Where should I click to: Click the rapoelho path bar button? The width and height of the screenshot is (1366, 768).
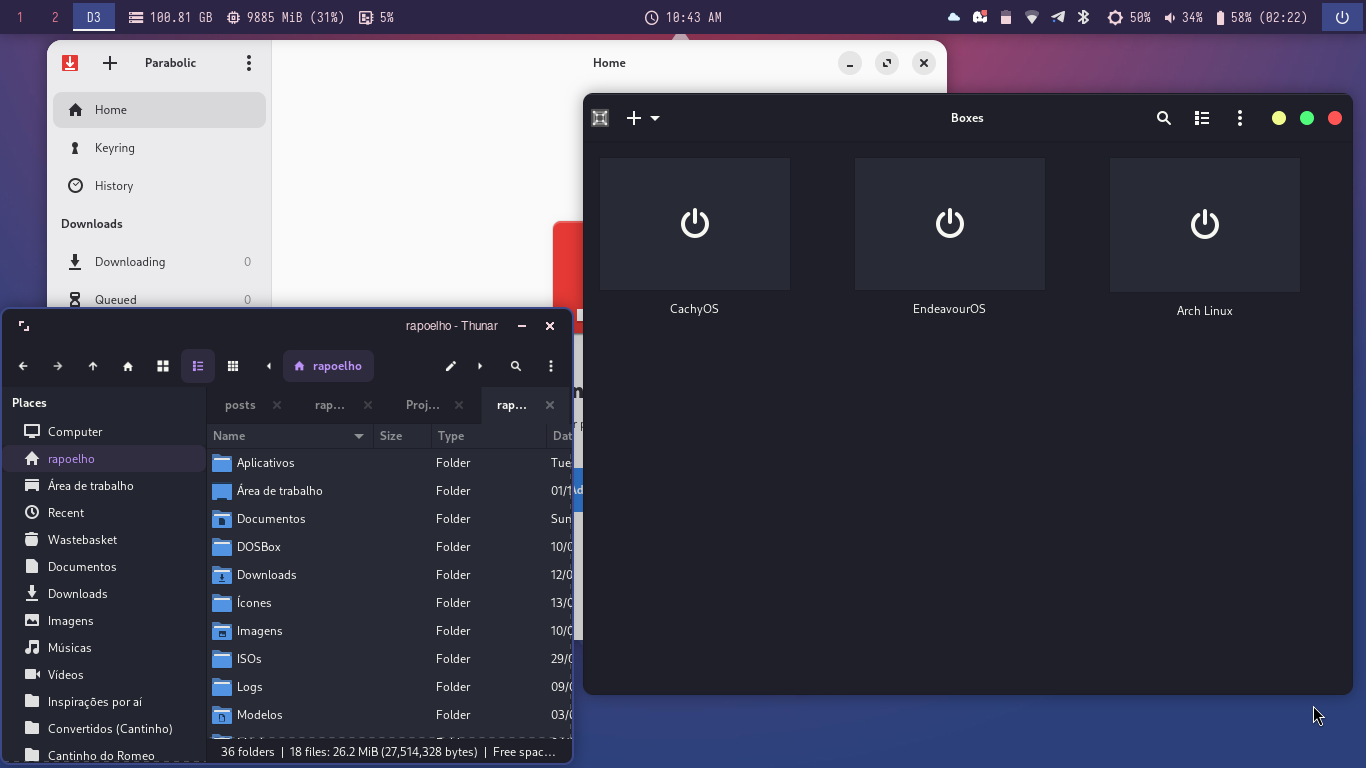[x=329, y=366]
